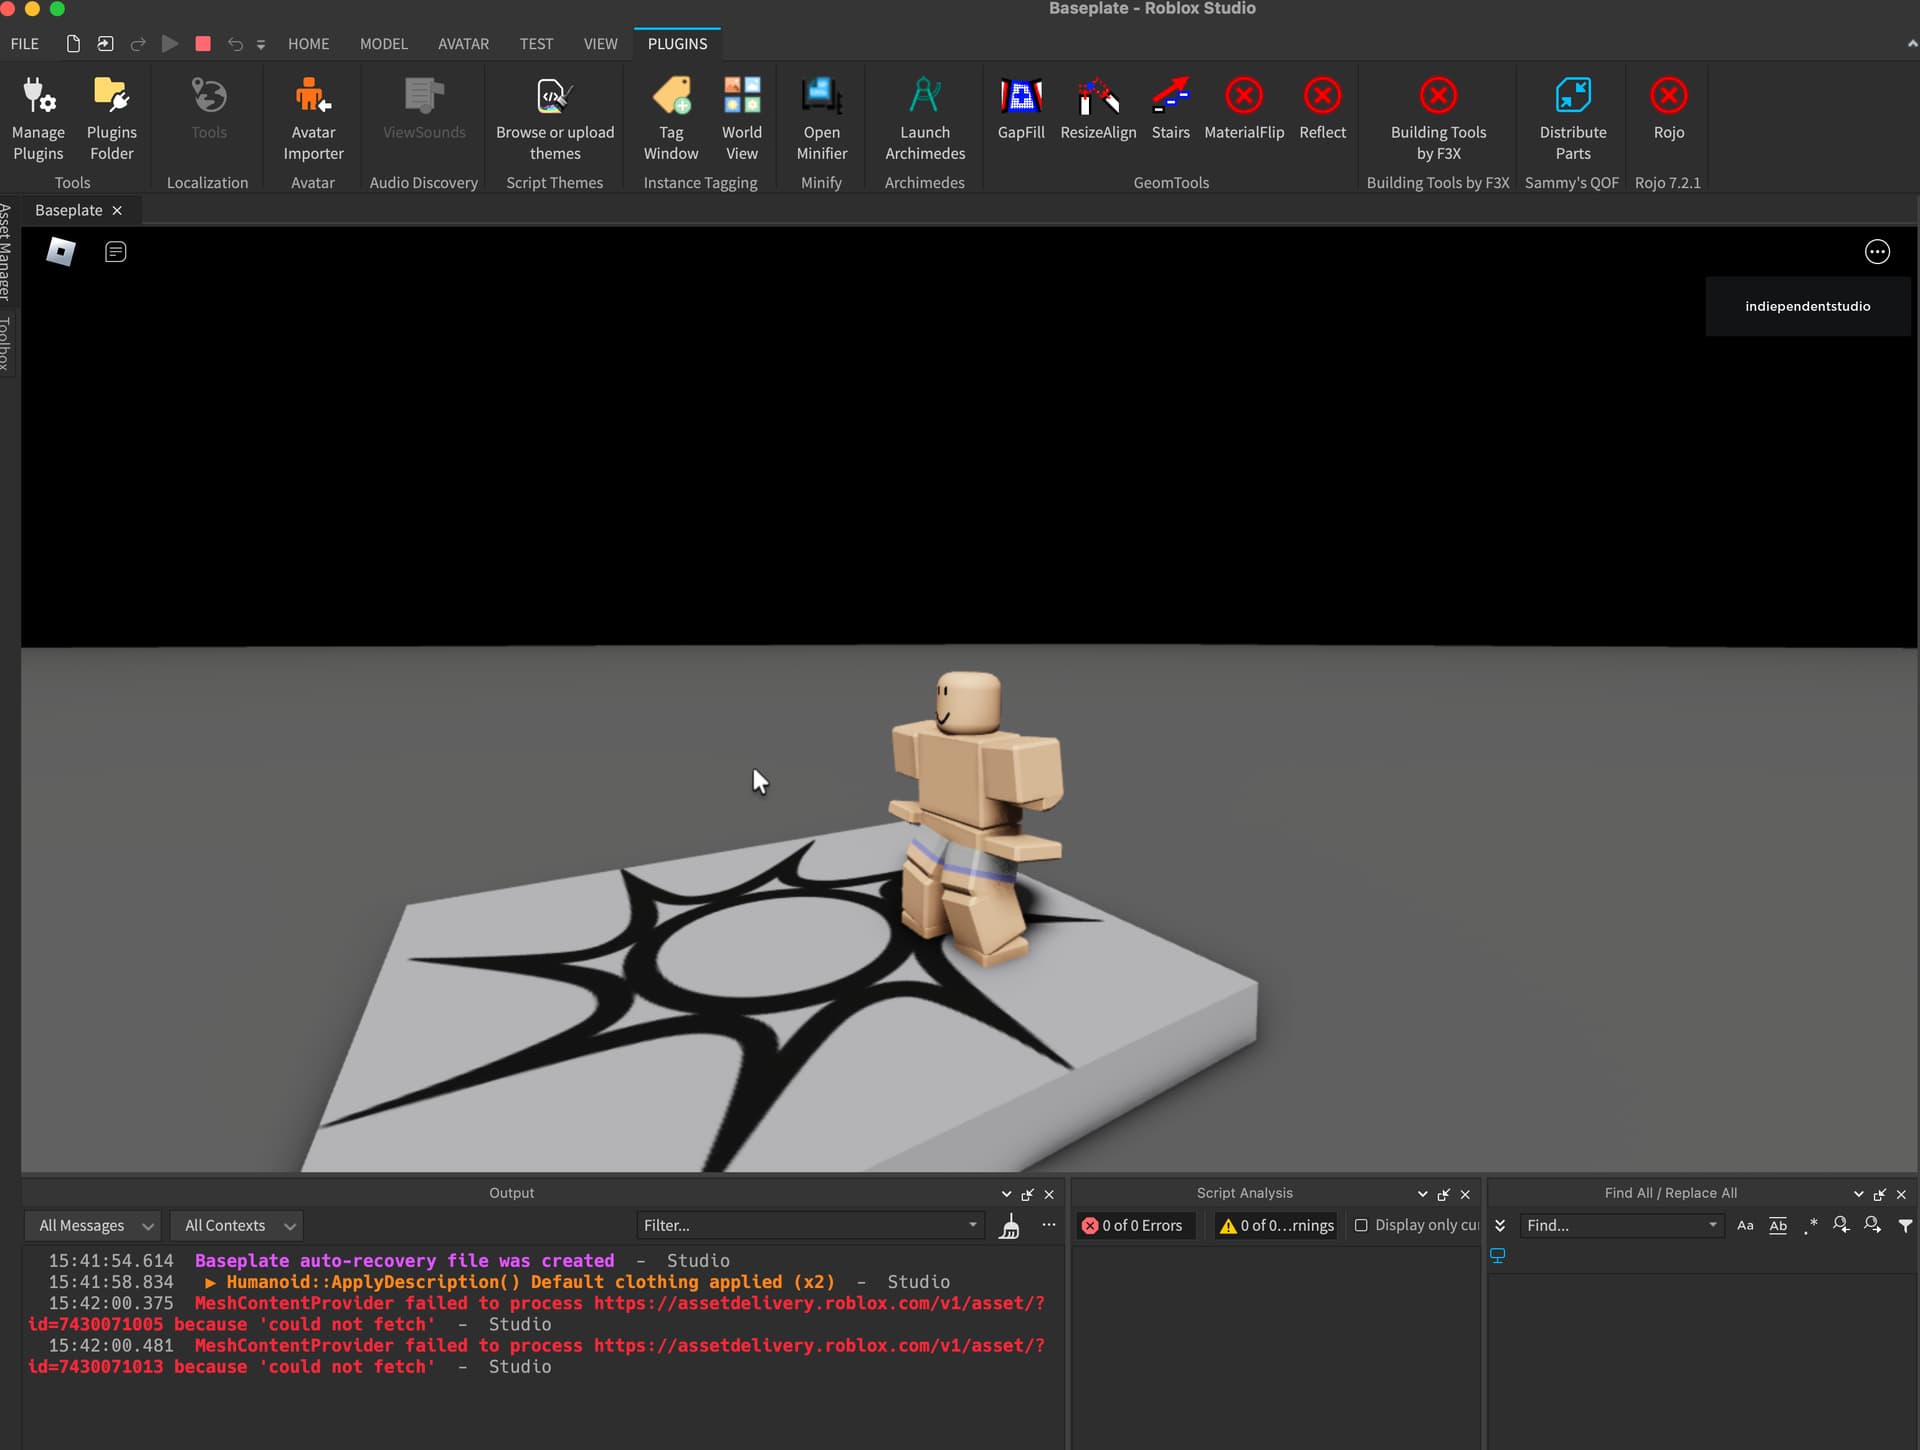Run the Rojo 7.2.1 plugin
Screen dimensions: 1920x1450
tap(1667, 110)
